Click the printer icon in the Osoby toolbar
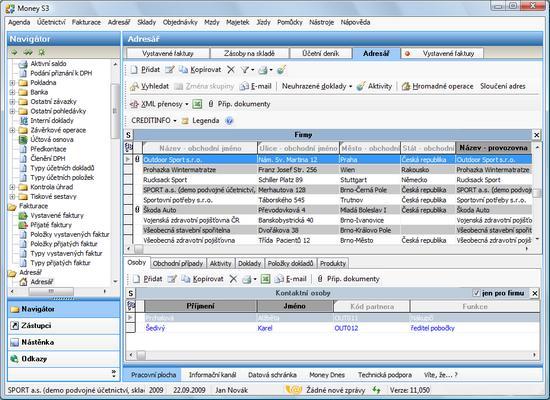 (247, 279)
